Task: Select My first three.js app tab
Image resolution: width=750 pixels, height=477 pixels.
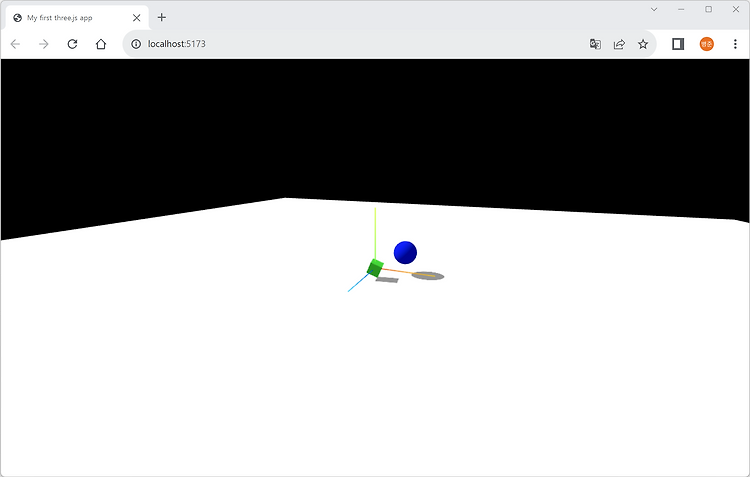Action: pyautogui.click(x=77, y=18)
